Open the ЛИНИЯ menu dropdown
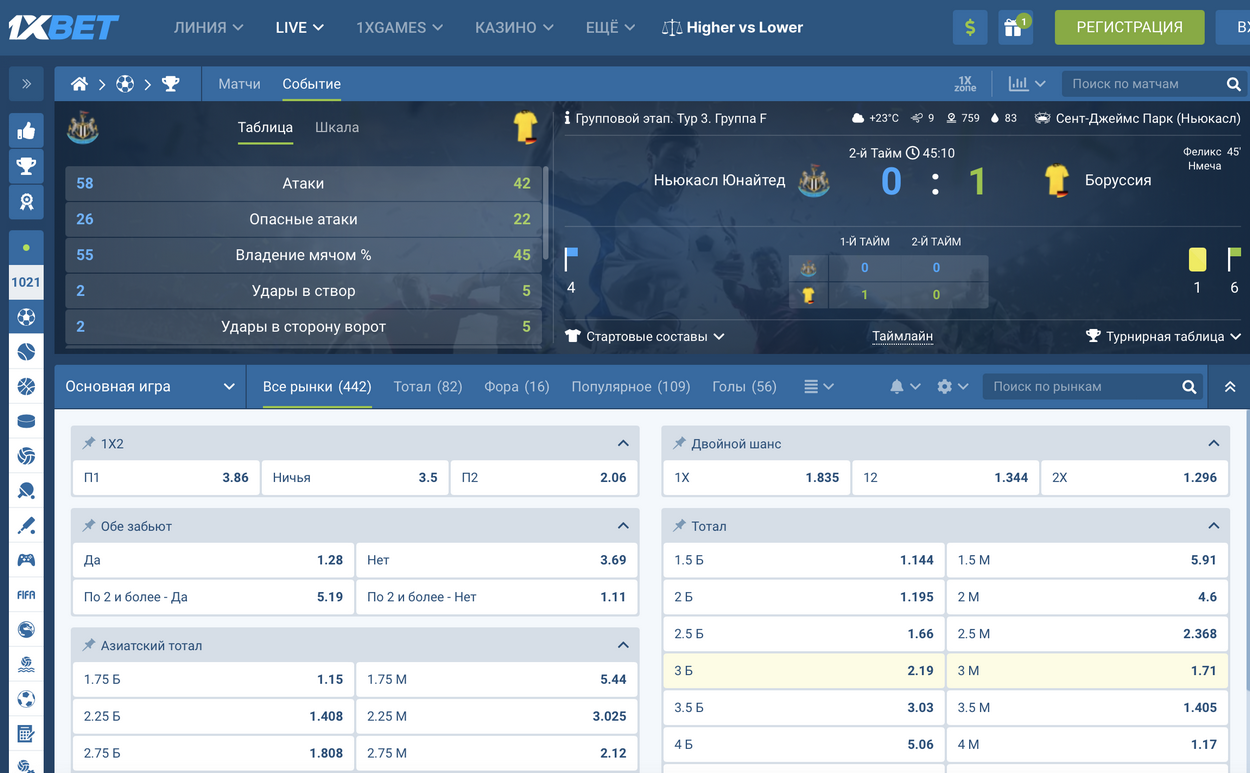The width and height of the screenshot is (1250, 773). tap(208, 27)
